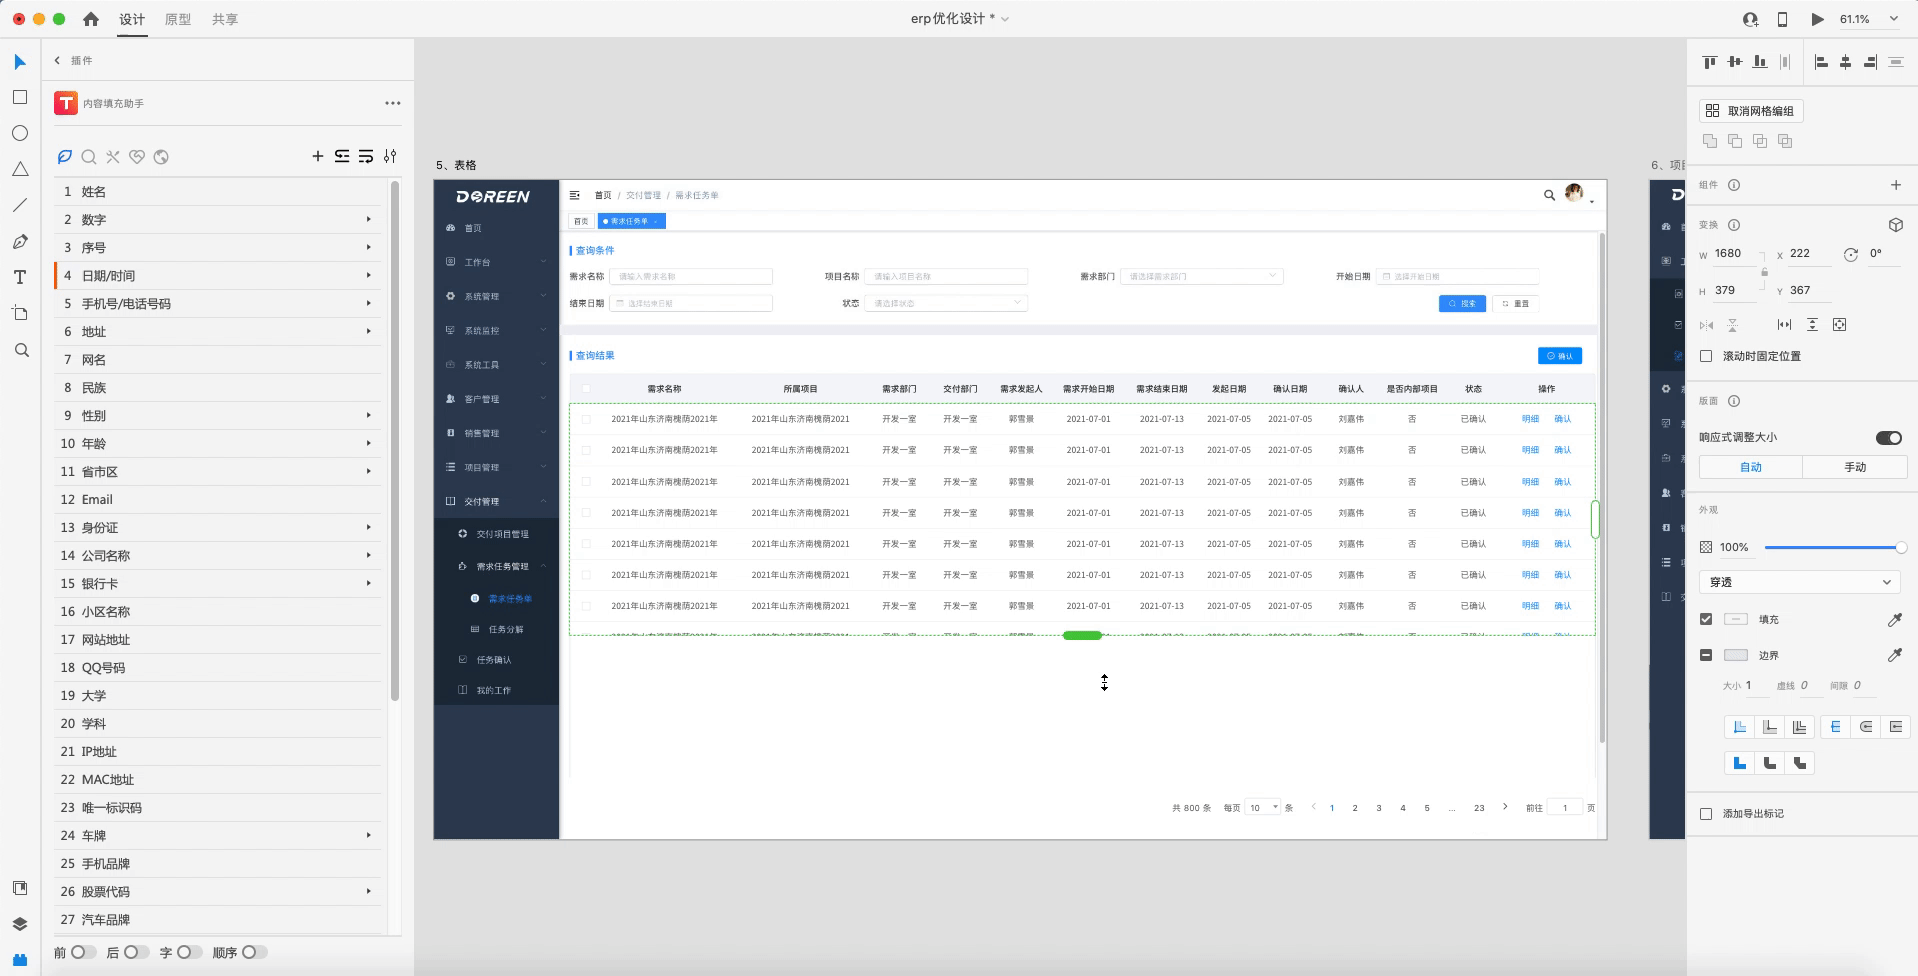The image size is (1918, 976).
Task: Select the Polygon triangle tool
Action: (x=20, y=169)
